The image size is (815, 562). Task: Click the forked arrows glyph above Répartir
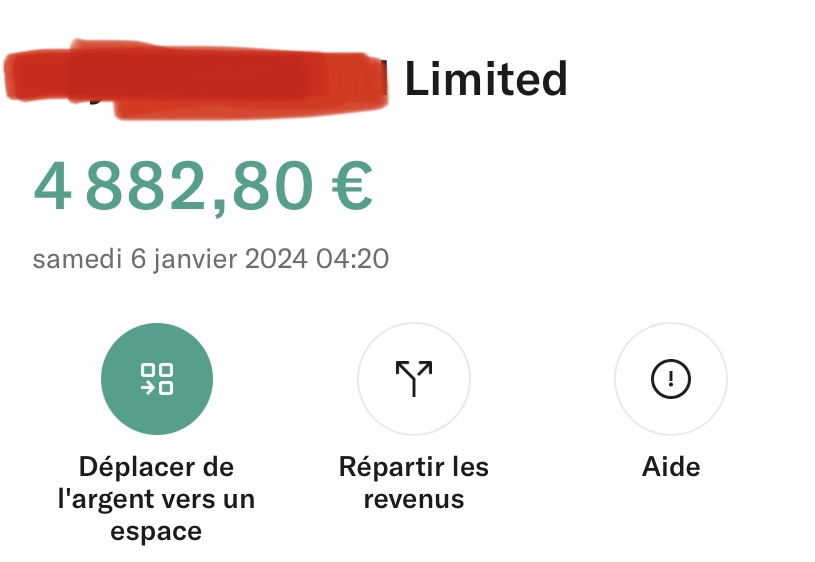point(414,378)
